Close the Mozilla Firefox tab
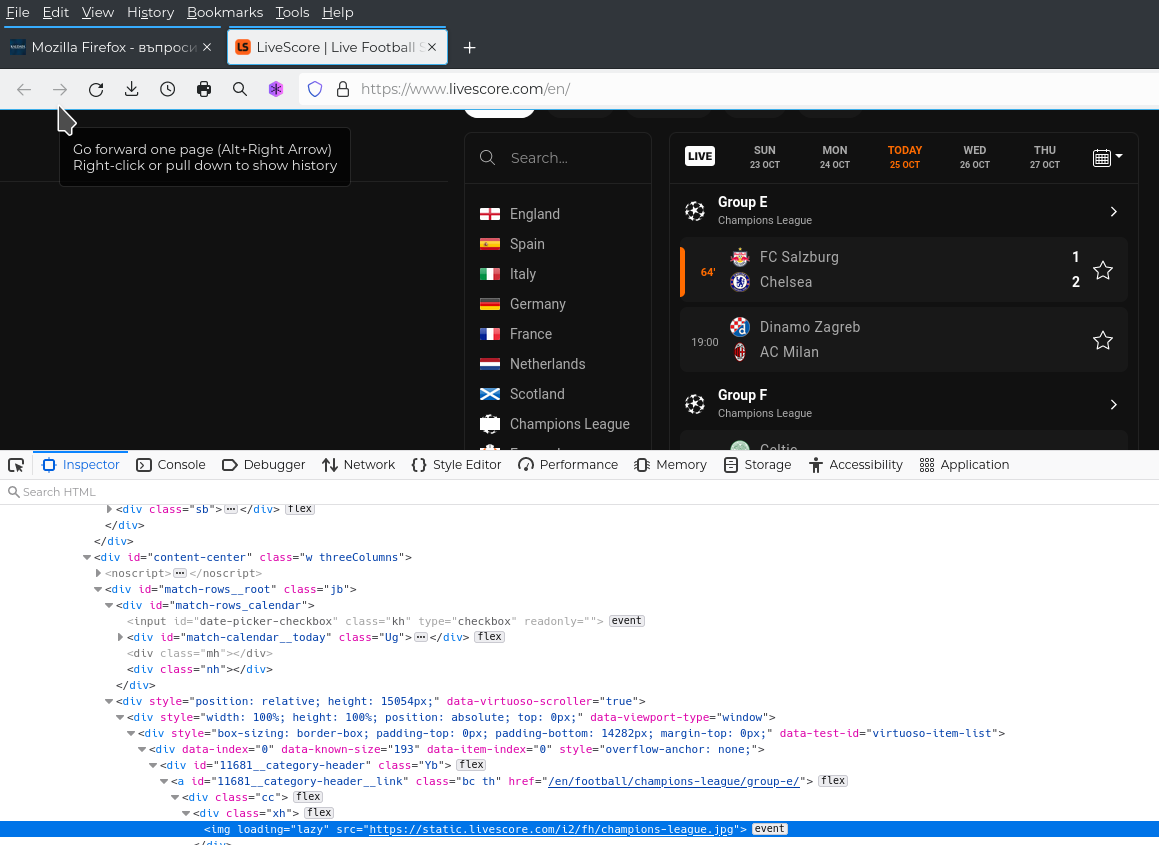1159x845 pixels. pos(207,47)
